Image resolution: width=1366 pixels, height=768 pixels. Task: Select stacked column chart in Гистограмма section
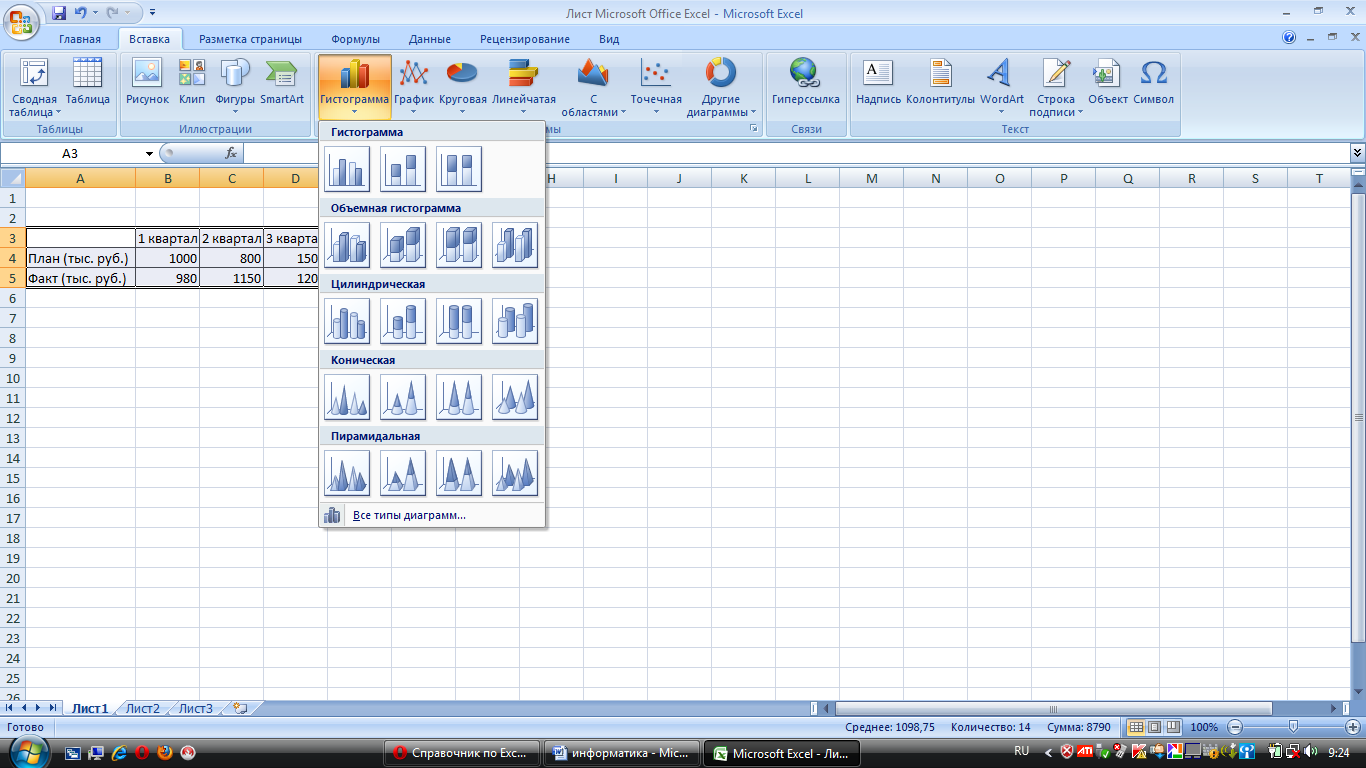click(403, 168)
